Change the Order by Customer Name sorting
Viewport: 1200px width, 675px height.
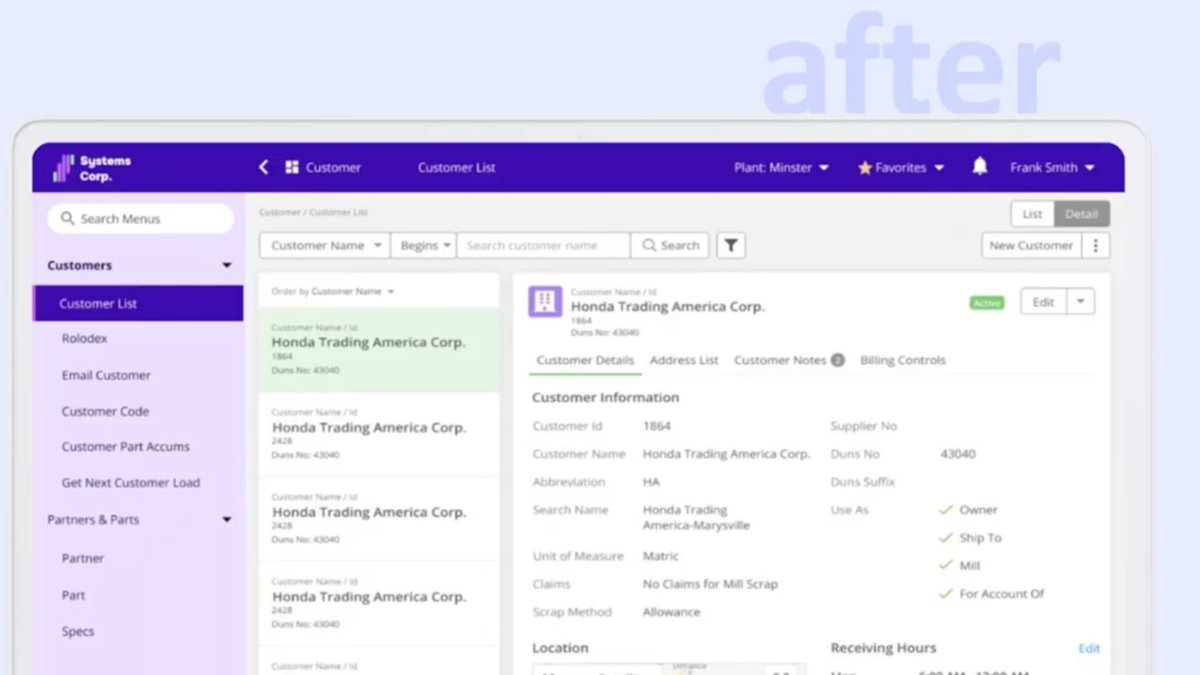(333, 291)
